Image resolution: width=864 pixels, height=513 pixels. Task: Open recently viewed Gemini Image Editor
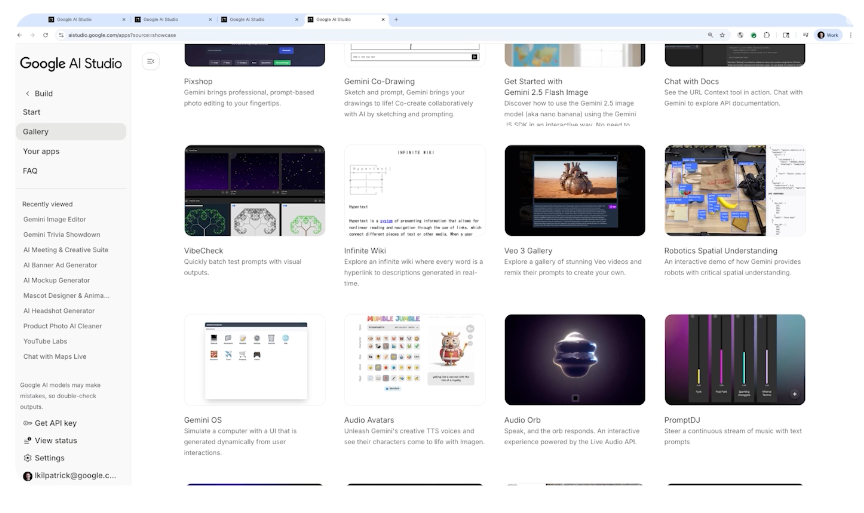[55, 219]
